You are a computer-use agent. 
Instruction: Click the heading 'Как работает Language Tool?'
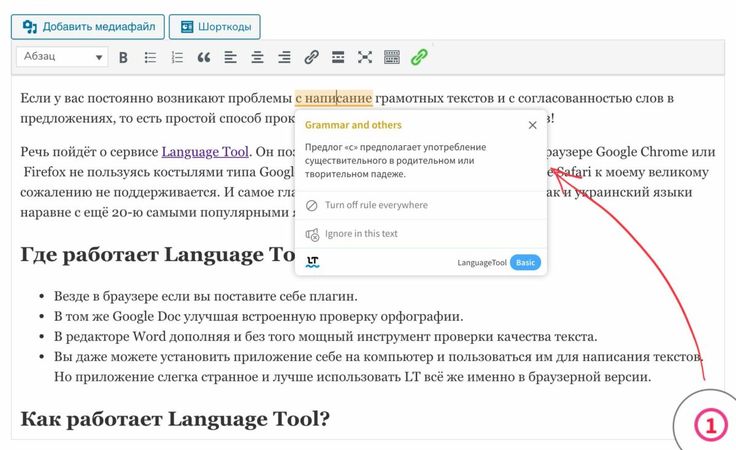pos(175,419)
